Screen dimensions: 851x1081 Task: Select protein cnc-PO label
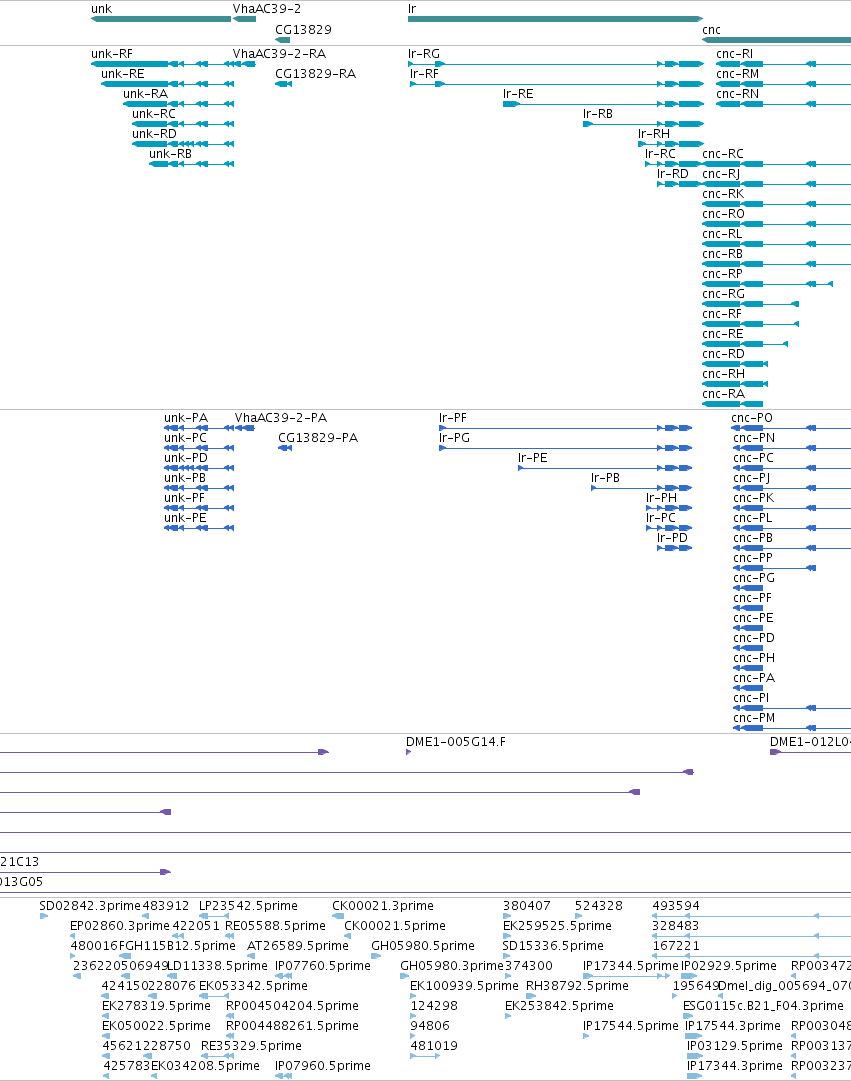tap(752, 418)
